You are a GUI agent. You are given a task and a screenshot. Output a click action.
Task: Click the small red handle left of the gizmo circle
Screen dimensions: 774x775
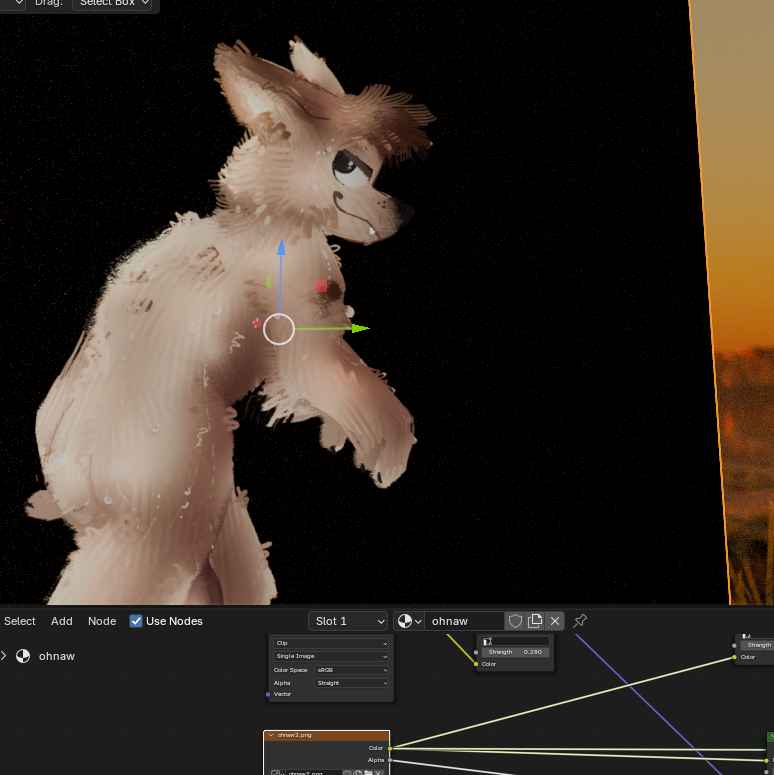click(257, 323)
